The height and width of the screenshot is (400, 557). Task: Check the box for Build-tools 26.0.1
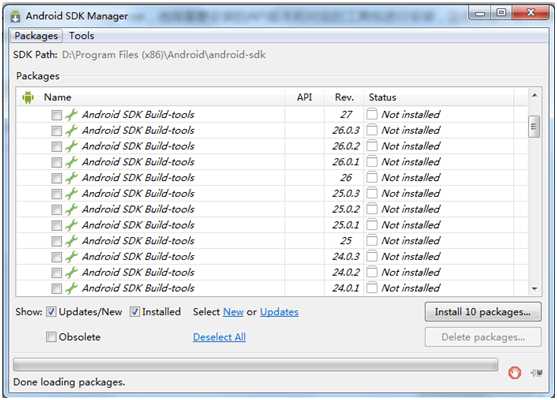coord(56,162)
